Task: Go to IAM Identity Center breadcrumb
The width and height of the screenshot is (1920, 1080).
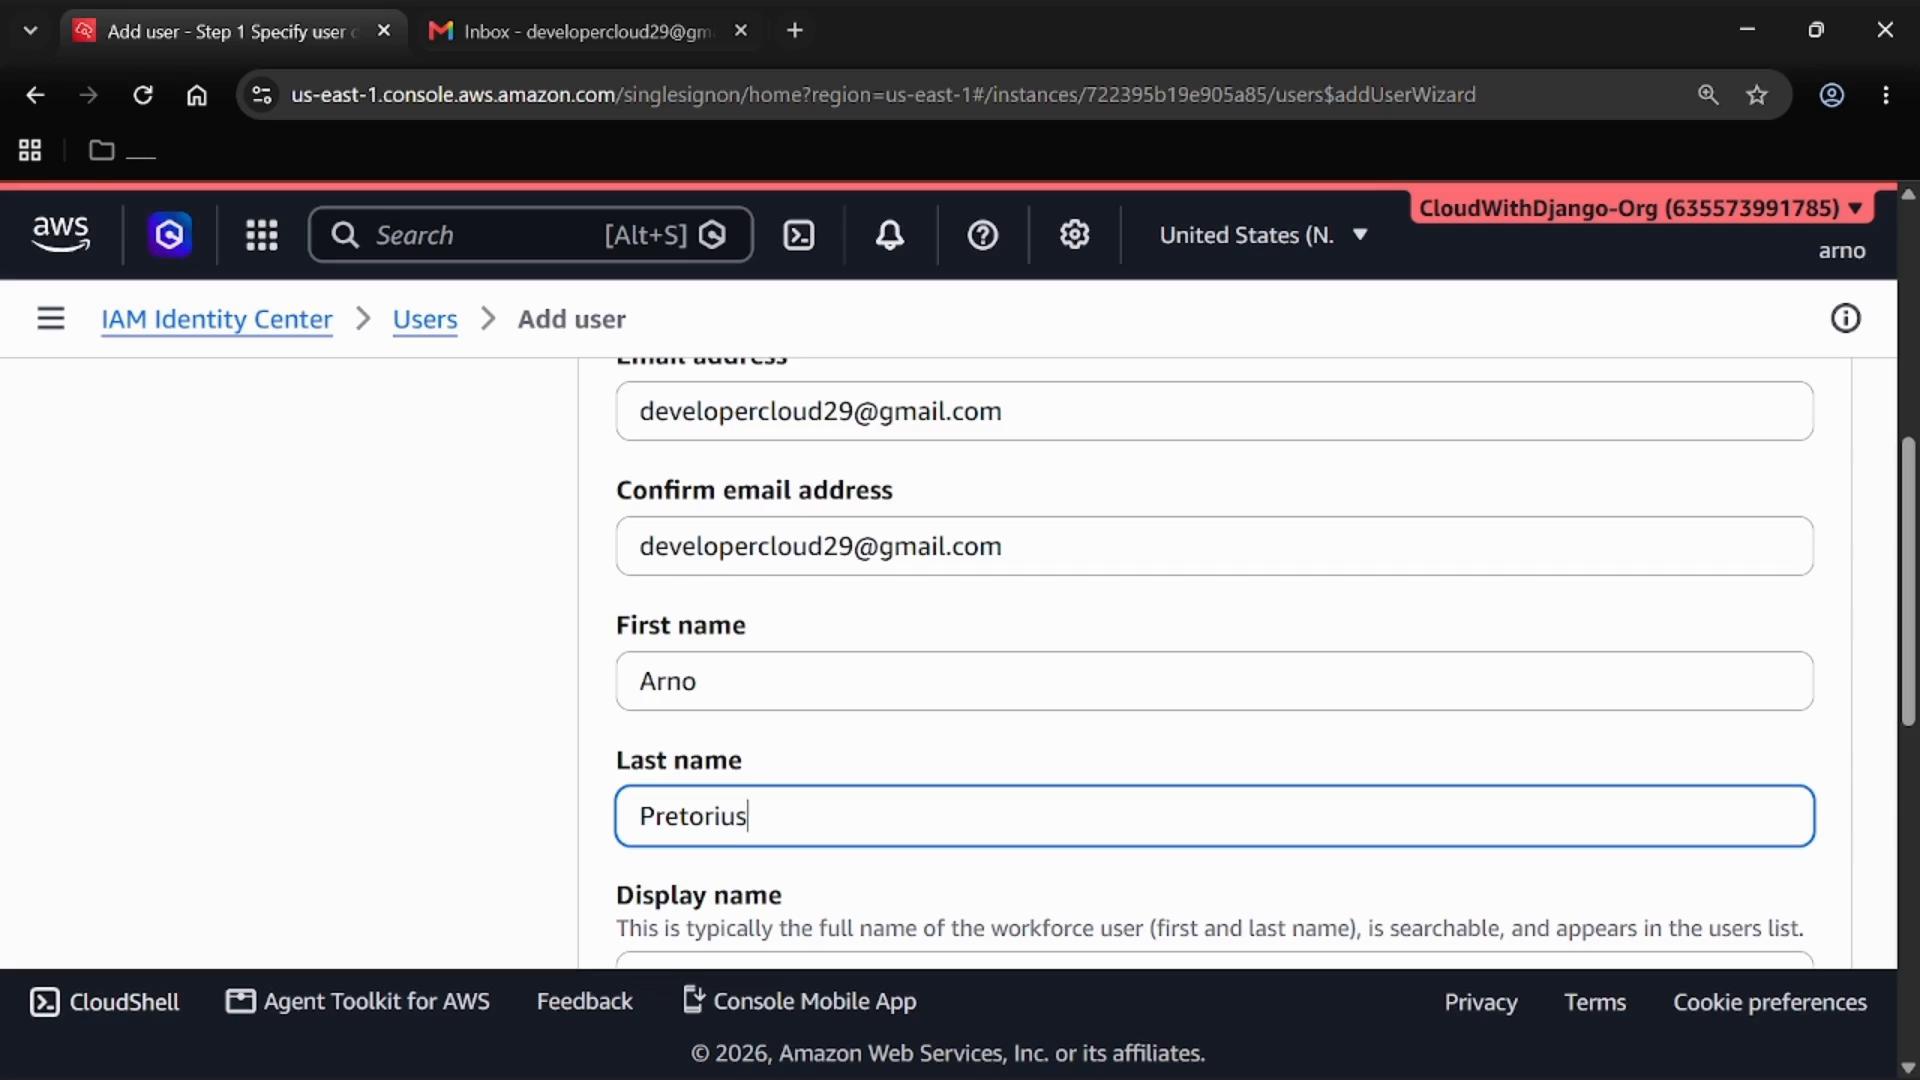Action: (x=217, y=319)
